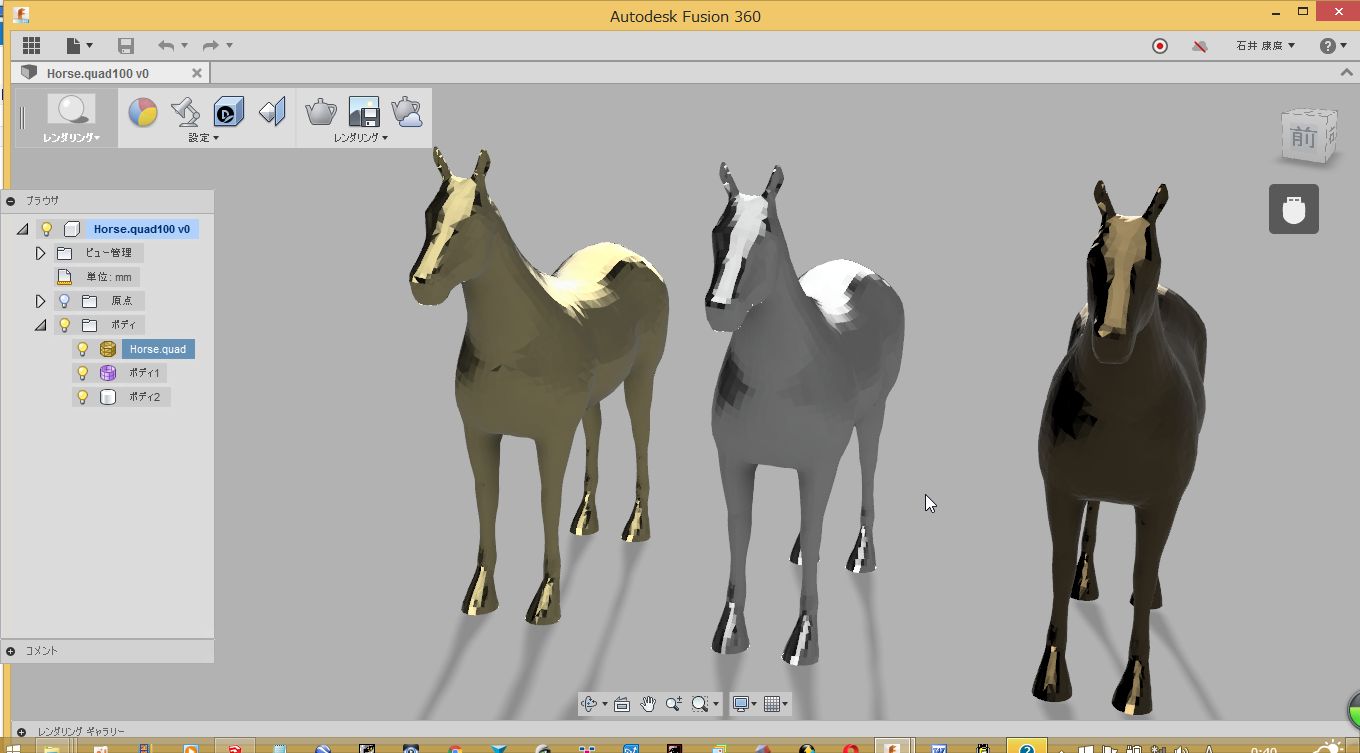Activate the Pan hand tool

click(x=648, y=704)
